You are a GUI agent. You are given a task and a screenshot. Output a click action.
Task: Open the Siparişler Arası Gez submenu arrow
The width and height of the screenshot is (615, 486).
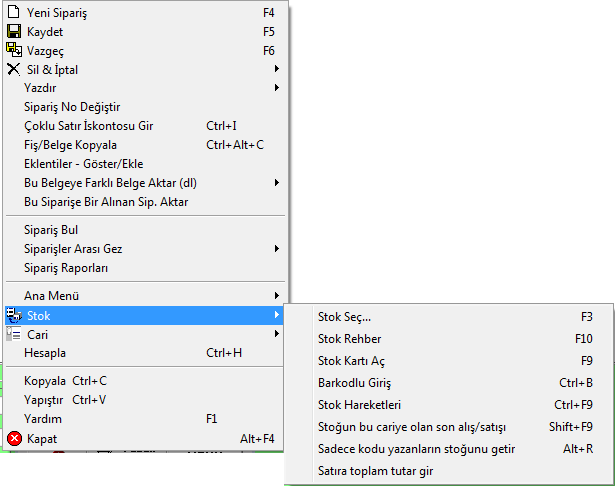277,249
